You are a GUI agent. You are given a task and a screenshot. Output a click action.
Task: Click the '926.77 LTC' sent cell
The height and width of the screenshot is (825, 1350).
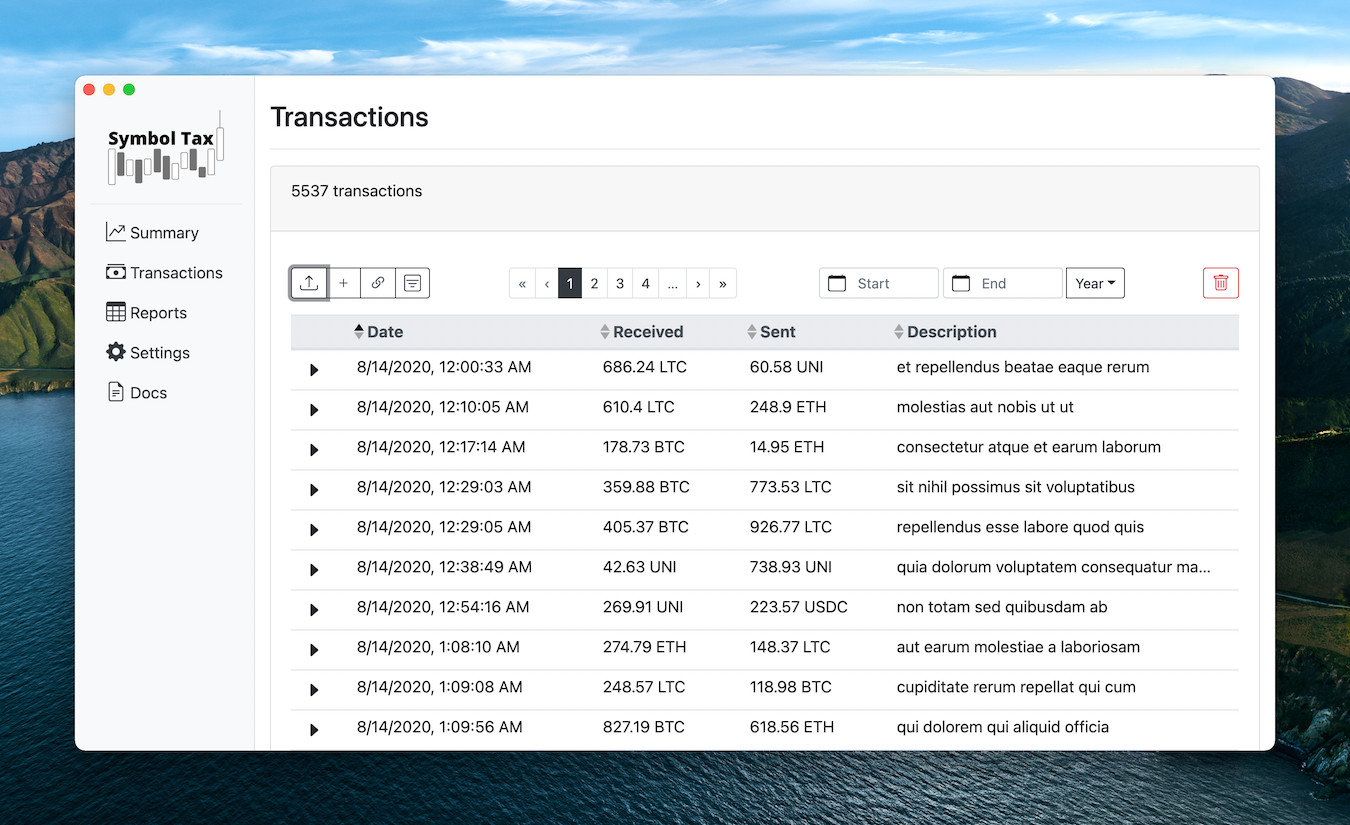click(791, 527)
